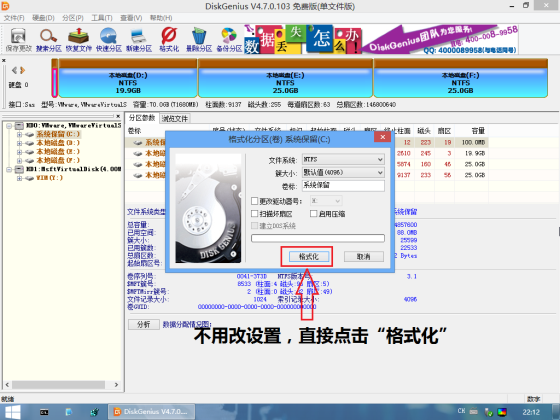The image size is (560, 420).
Task: Click the 卷标 volume label input field
Action: (343, 185)
